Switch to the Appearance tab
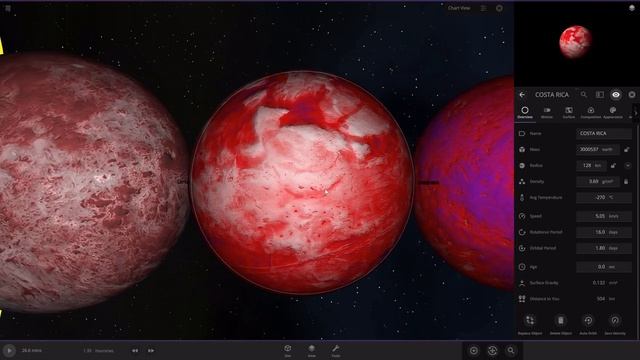The image size is (640, 360). pyautogui.click(x=613, y=113)
